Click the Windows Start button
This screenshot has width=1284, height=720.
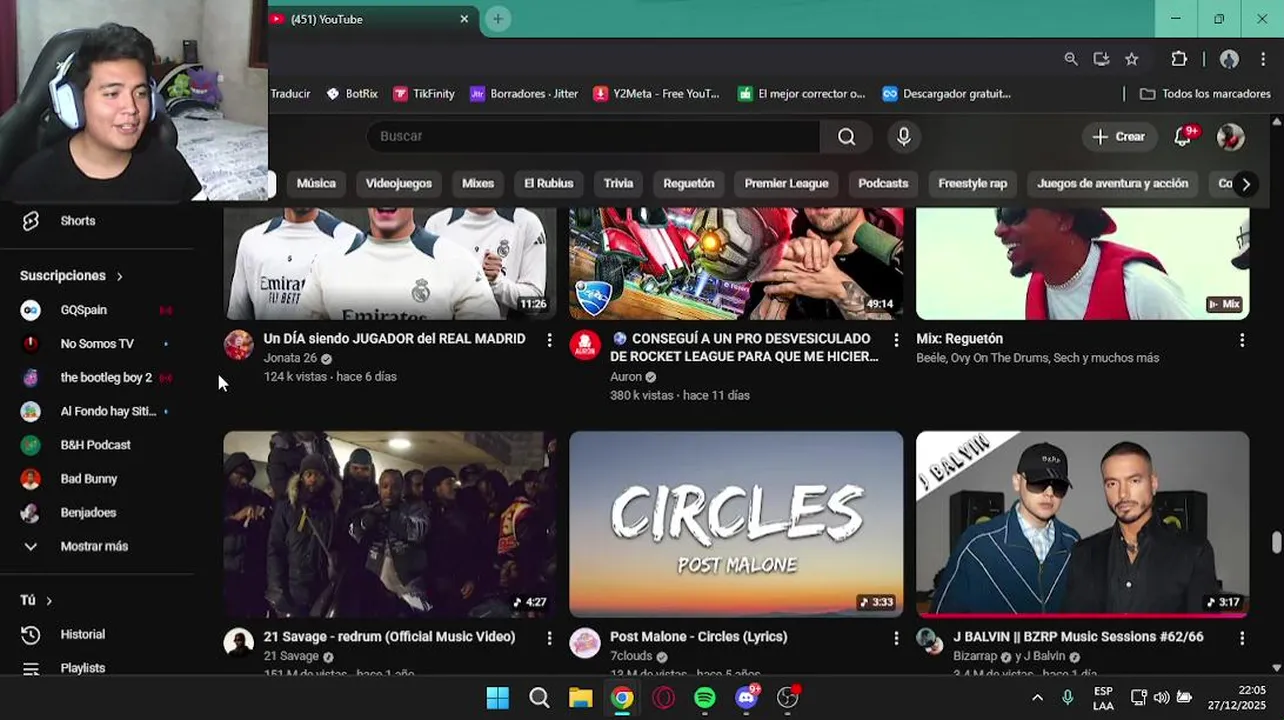pyautogui.click(x=497, y=698)
